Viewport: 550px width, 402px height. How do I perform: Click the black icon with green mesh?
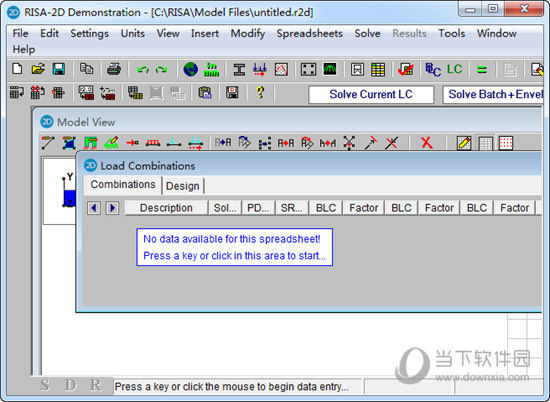coord(330,69)
